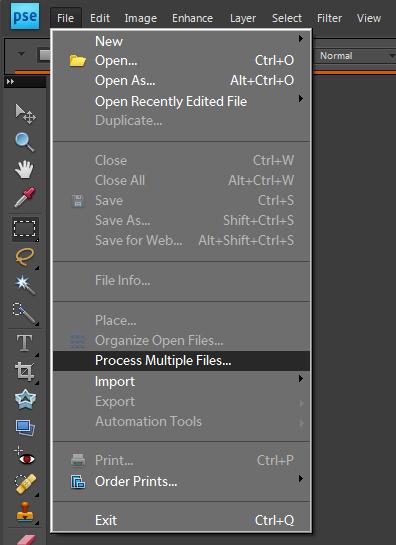Screen dimensions: 396x545
Task: Choose Open Recently Edited File entry
Action: click(x=181, y=101)
